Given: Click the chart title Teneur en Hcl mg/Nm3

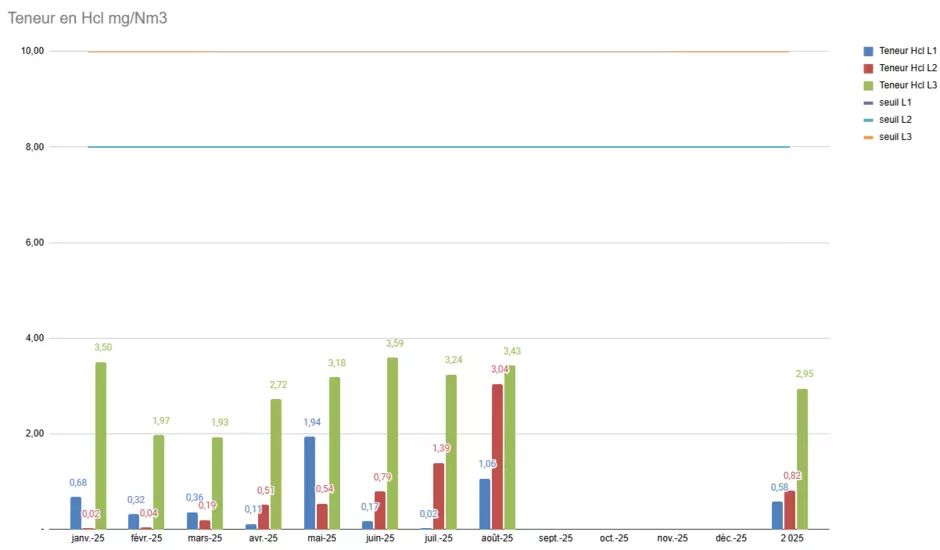Looking at the screenshot, I should coord(87,18).
